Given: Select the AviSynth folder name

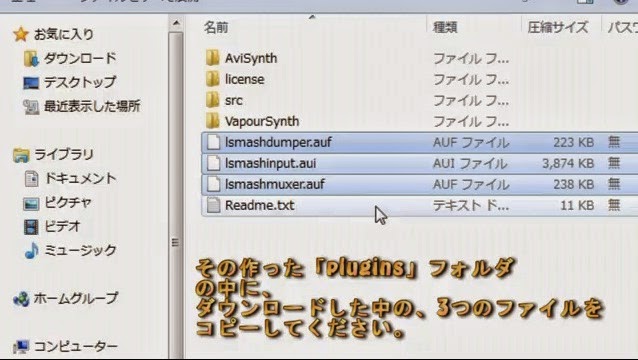Looking at the screenshot, I should pyautogui.click(x=251, y=58).
